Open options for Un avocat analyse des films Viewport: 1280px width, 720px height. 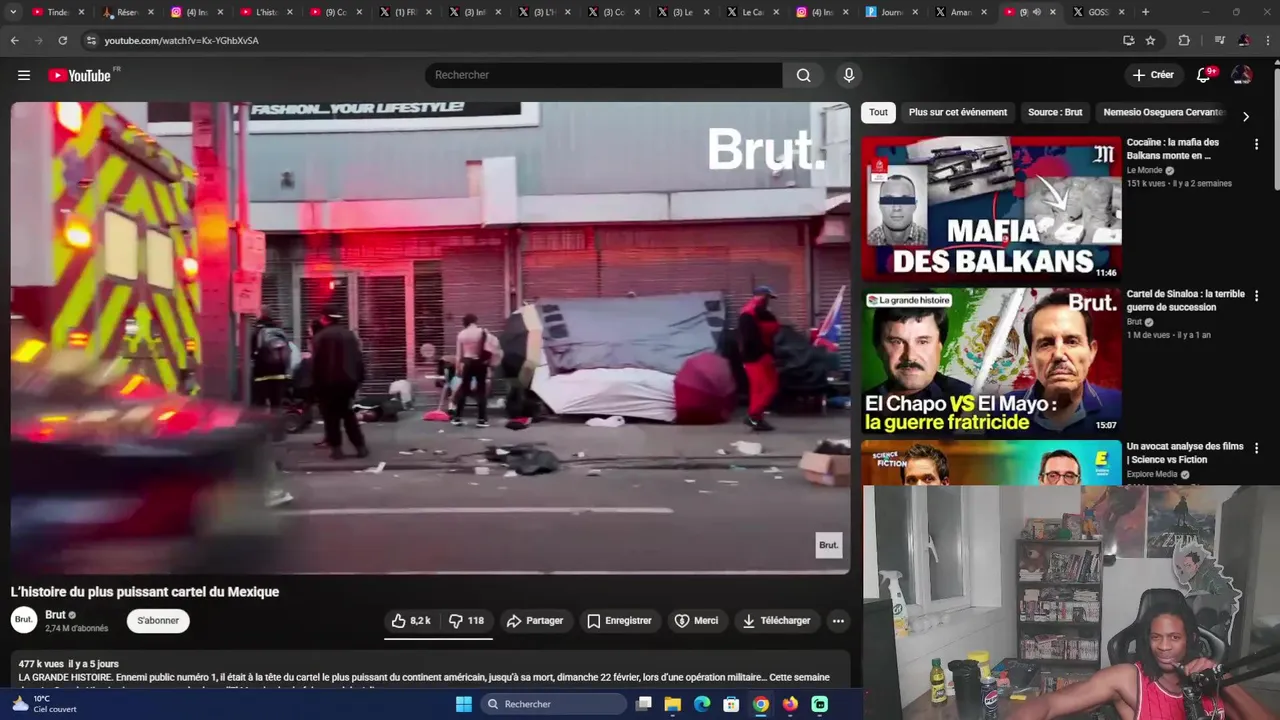pos(1256,448)
